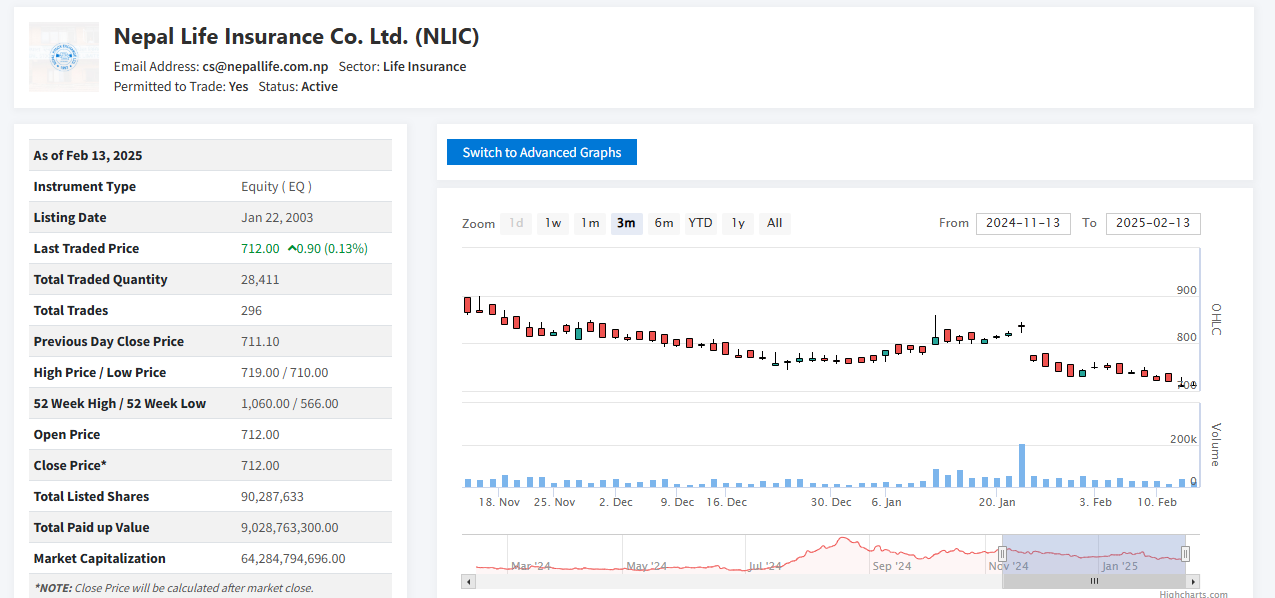
Task: Click the Open Price label
Action: (x=66, y=434)
